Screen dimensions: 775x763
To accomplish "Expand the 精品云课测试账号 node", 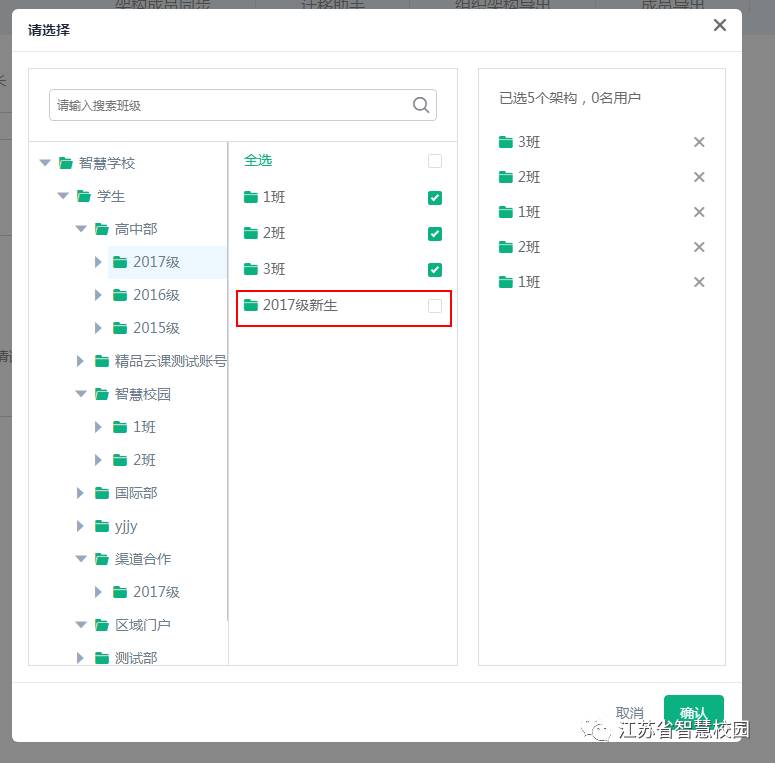I will 80,361.
